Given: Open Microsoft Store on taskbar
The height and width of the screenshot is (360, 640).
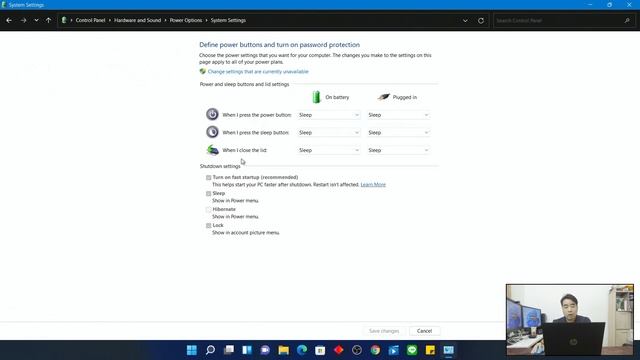Looking at the screenshot, I should tap(320, 350).
